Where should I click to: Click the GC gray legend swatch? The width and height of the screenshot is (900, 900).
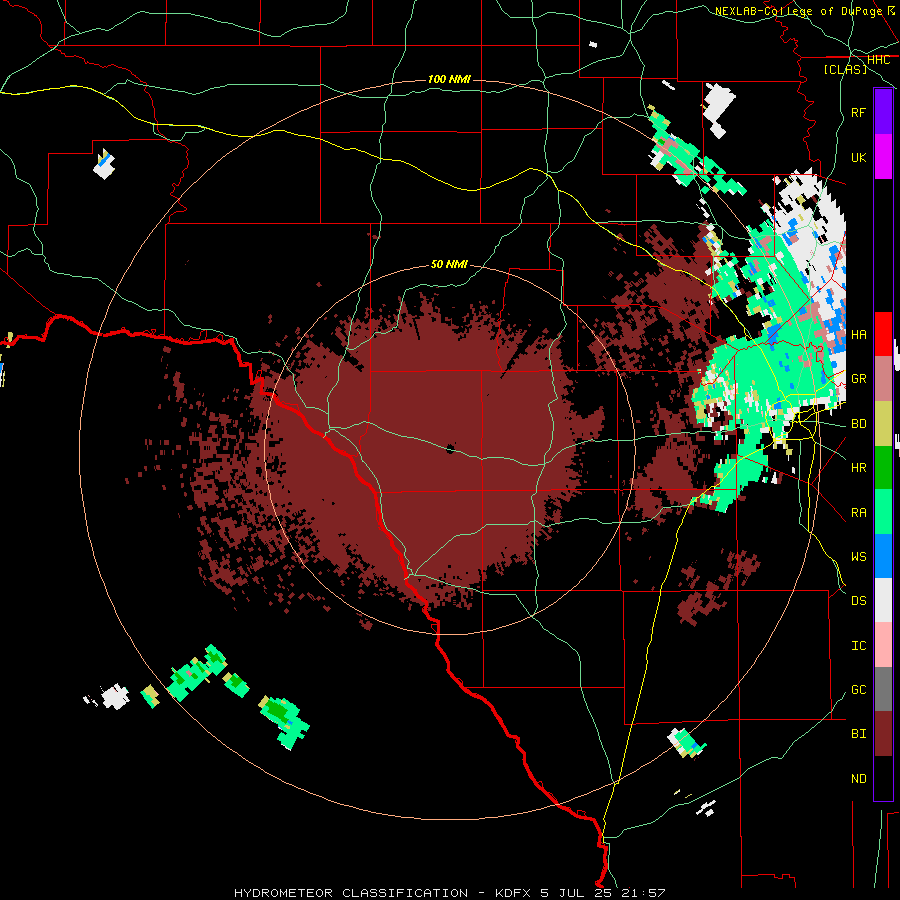883,689
